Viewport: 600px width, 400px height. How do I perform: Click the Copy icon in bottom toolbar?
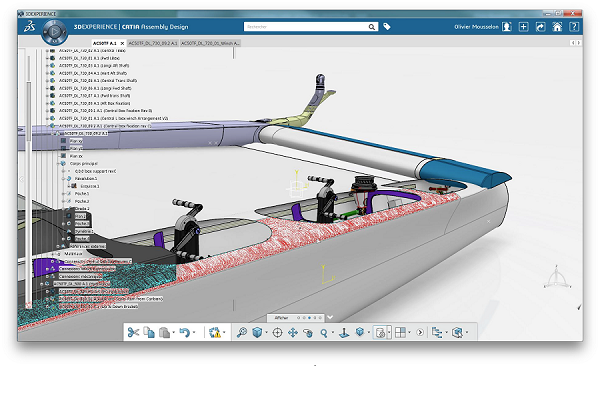(x=149, y=332)
